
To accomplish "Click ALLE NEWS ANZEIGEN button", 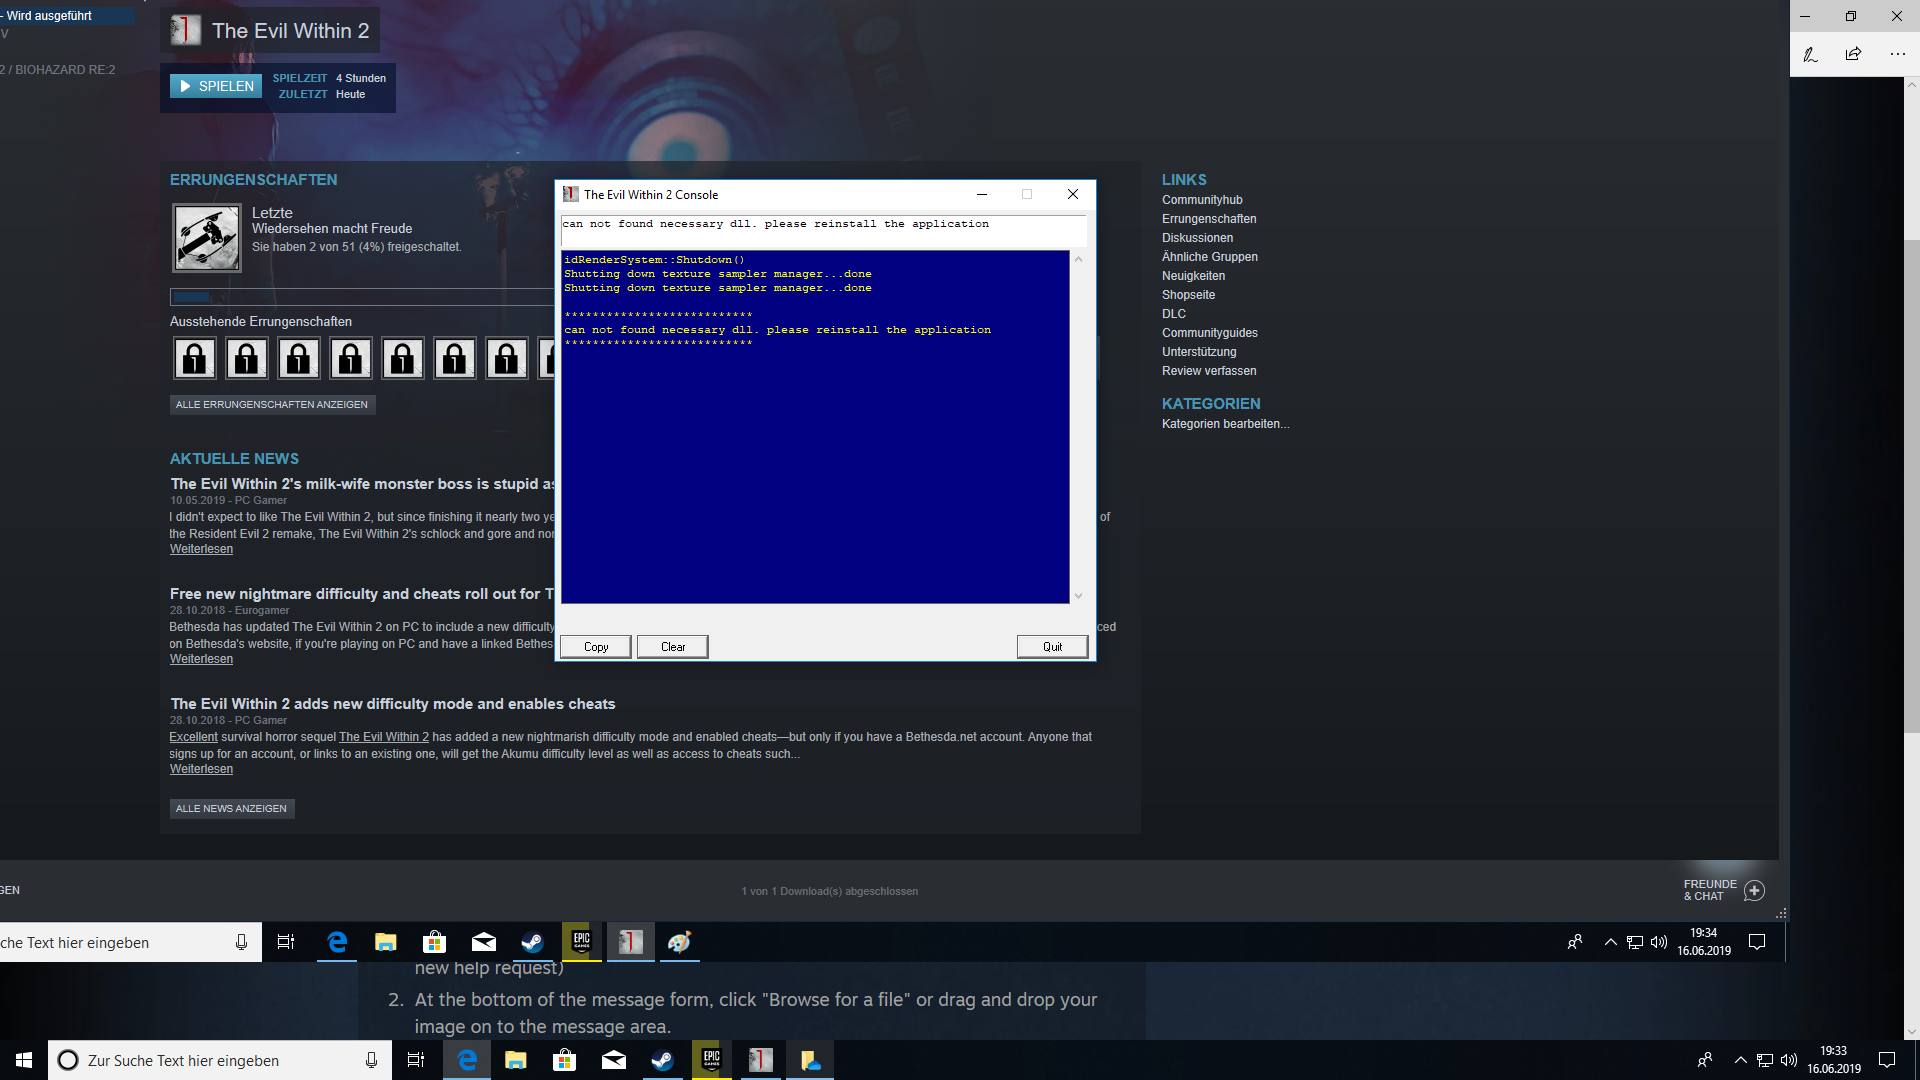I will (x=232, y=809).
